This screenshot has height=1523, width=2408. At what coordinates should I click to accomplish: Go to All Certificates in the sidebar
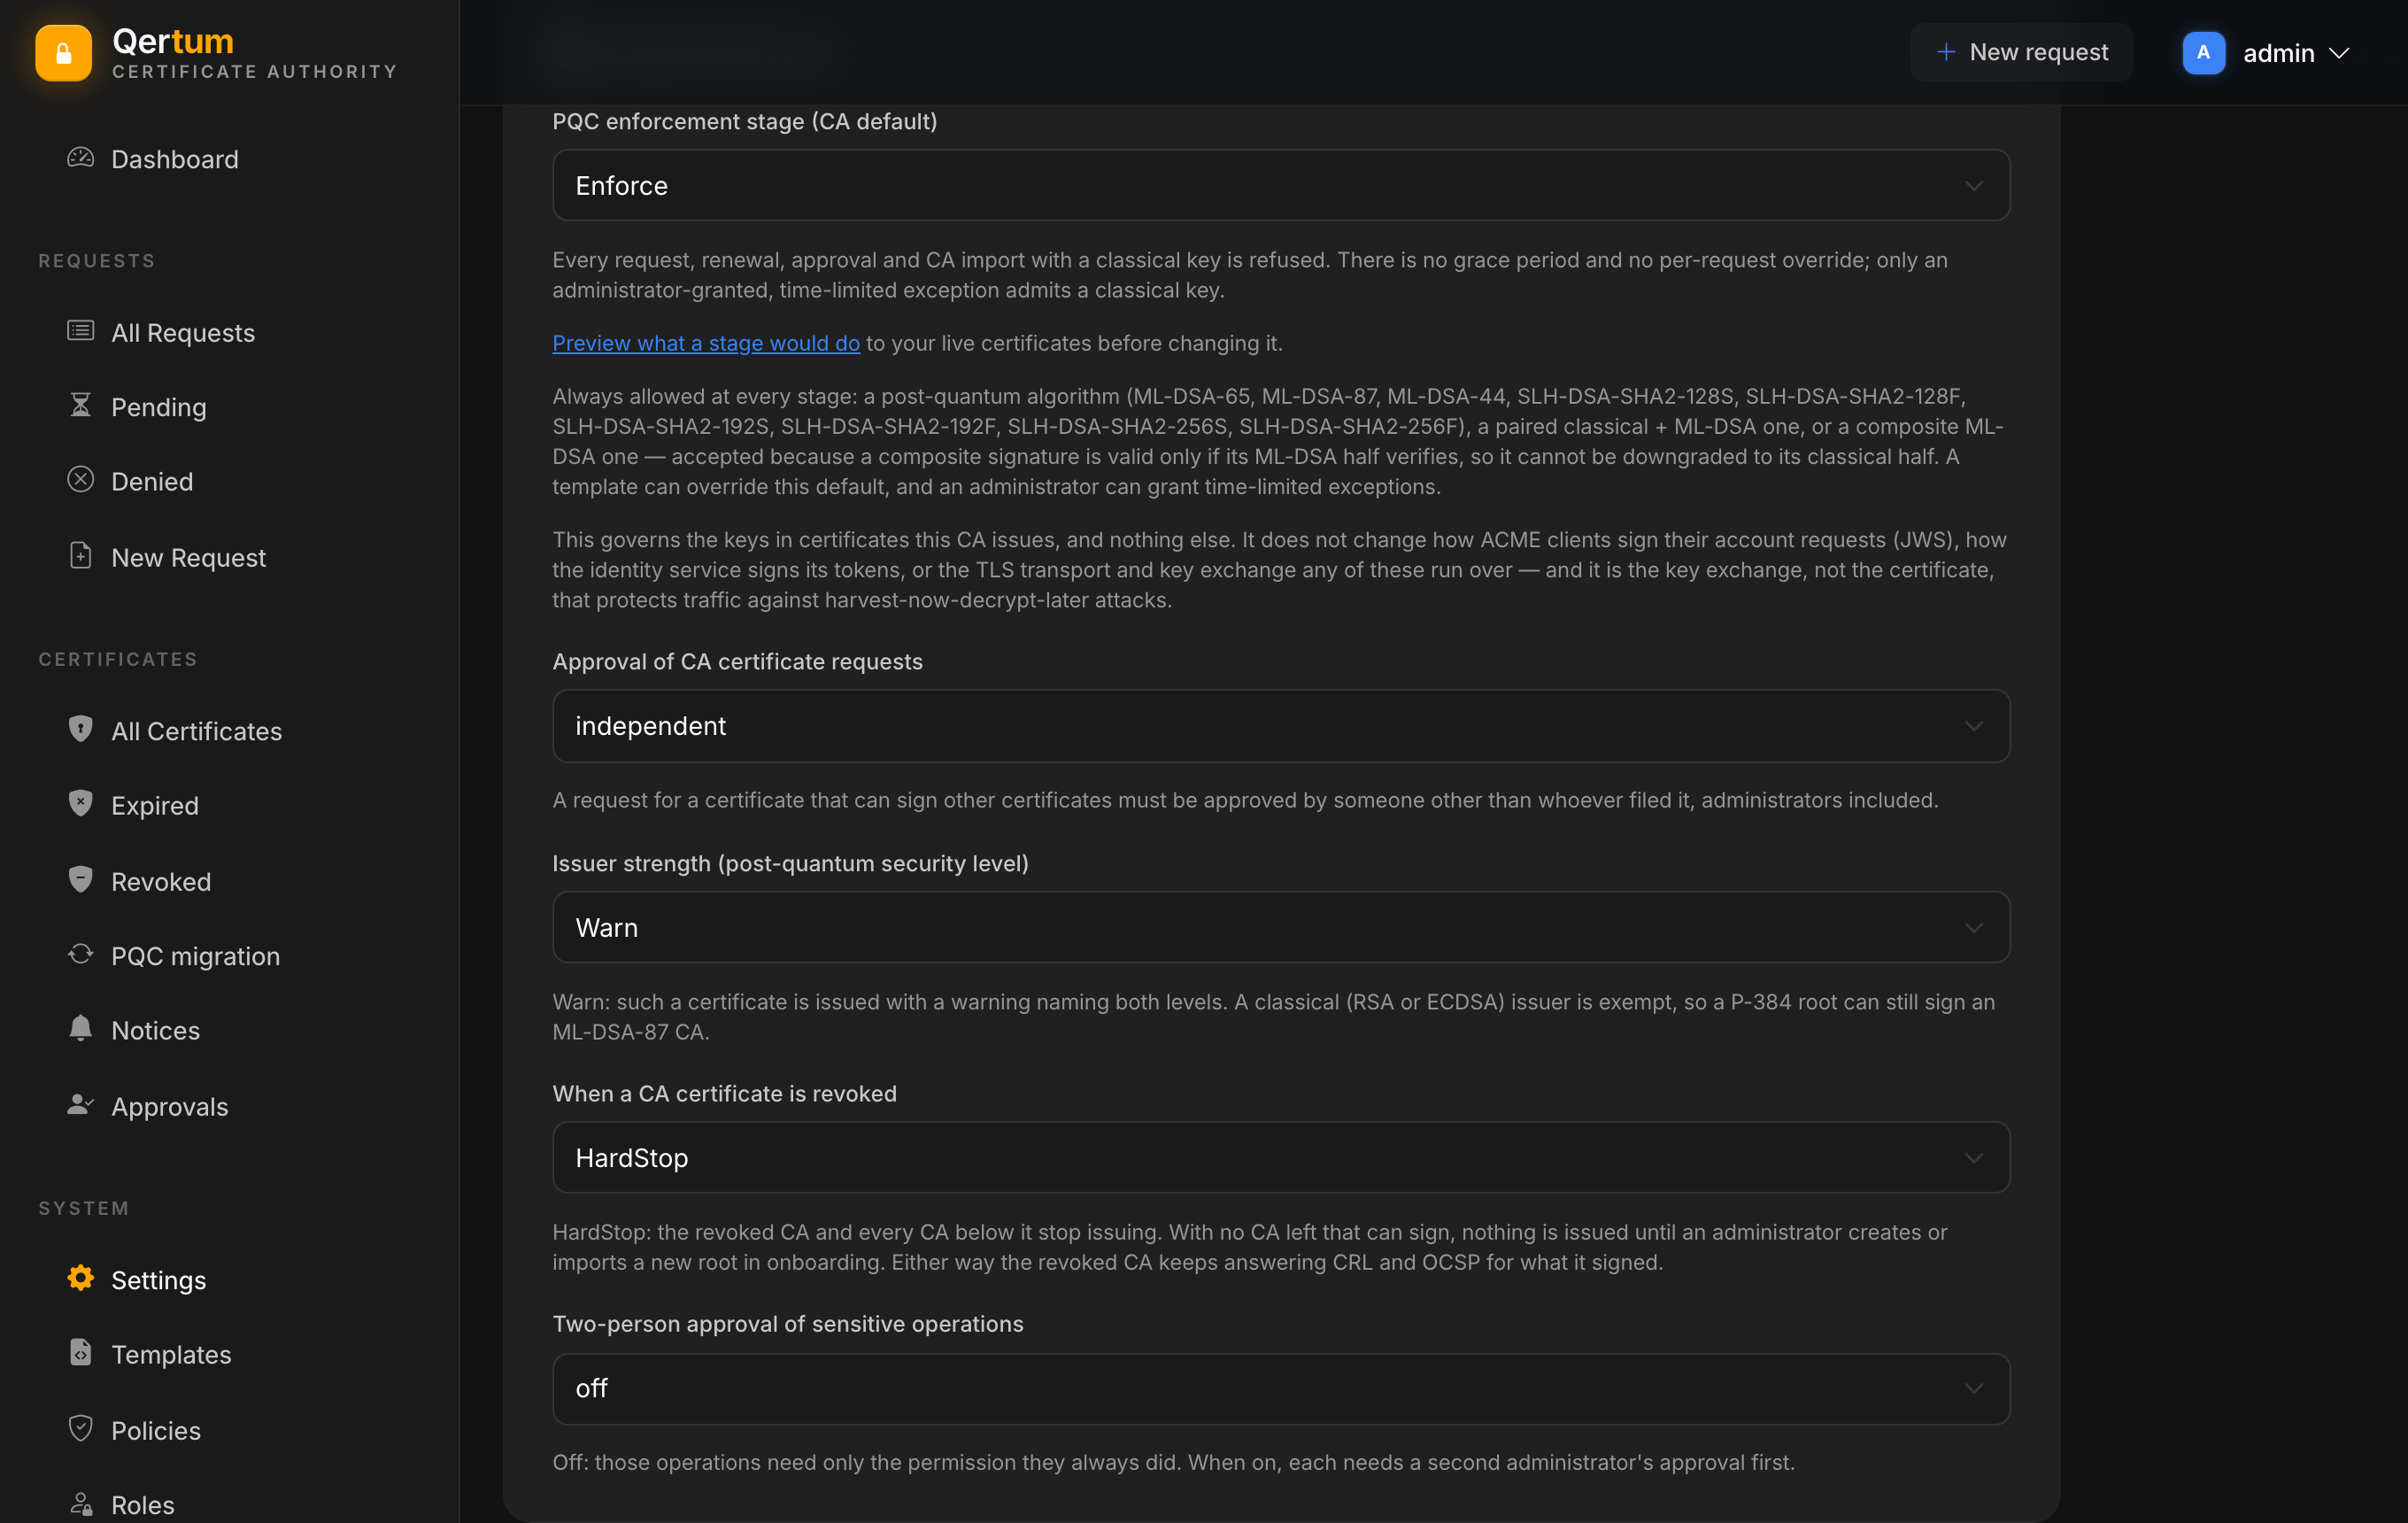tap(196, 731)
